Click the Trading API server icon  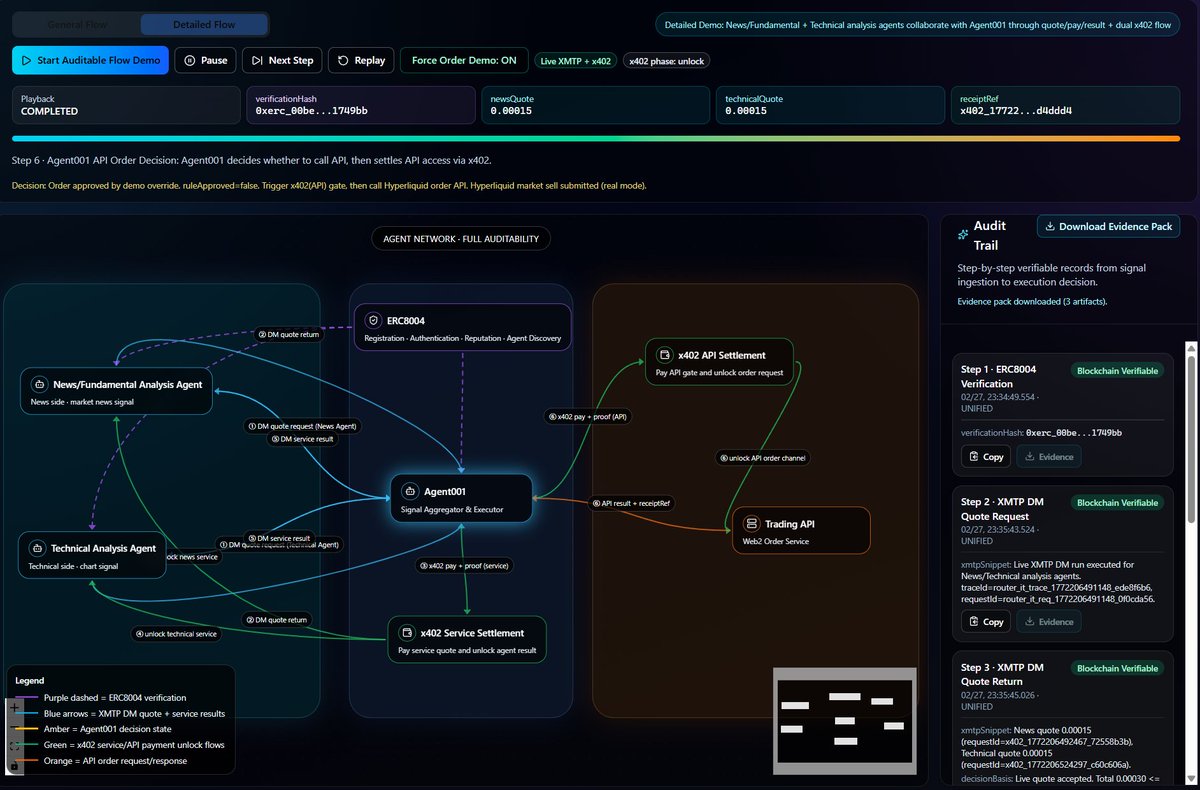point(751,524)
